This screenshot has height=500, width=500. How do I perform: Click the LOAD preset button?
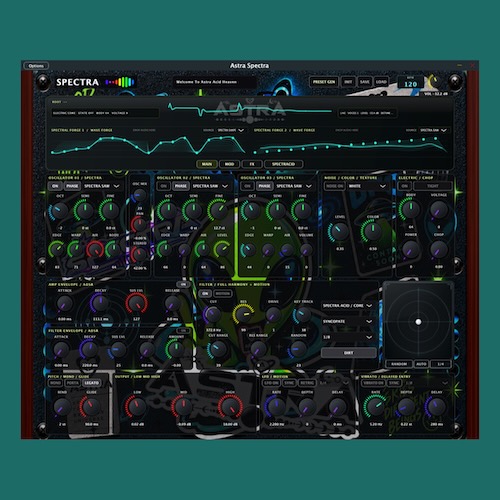(x=381, y=82)
